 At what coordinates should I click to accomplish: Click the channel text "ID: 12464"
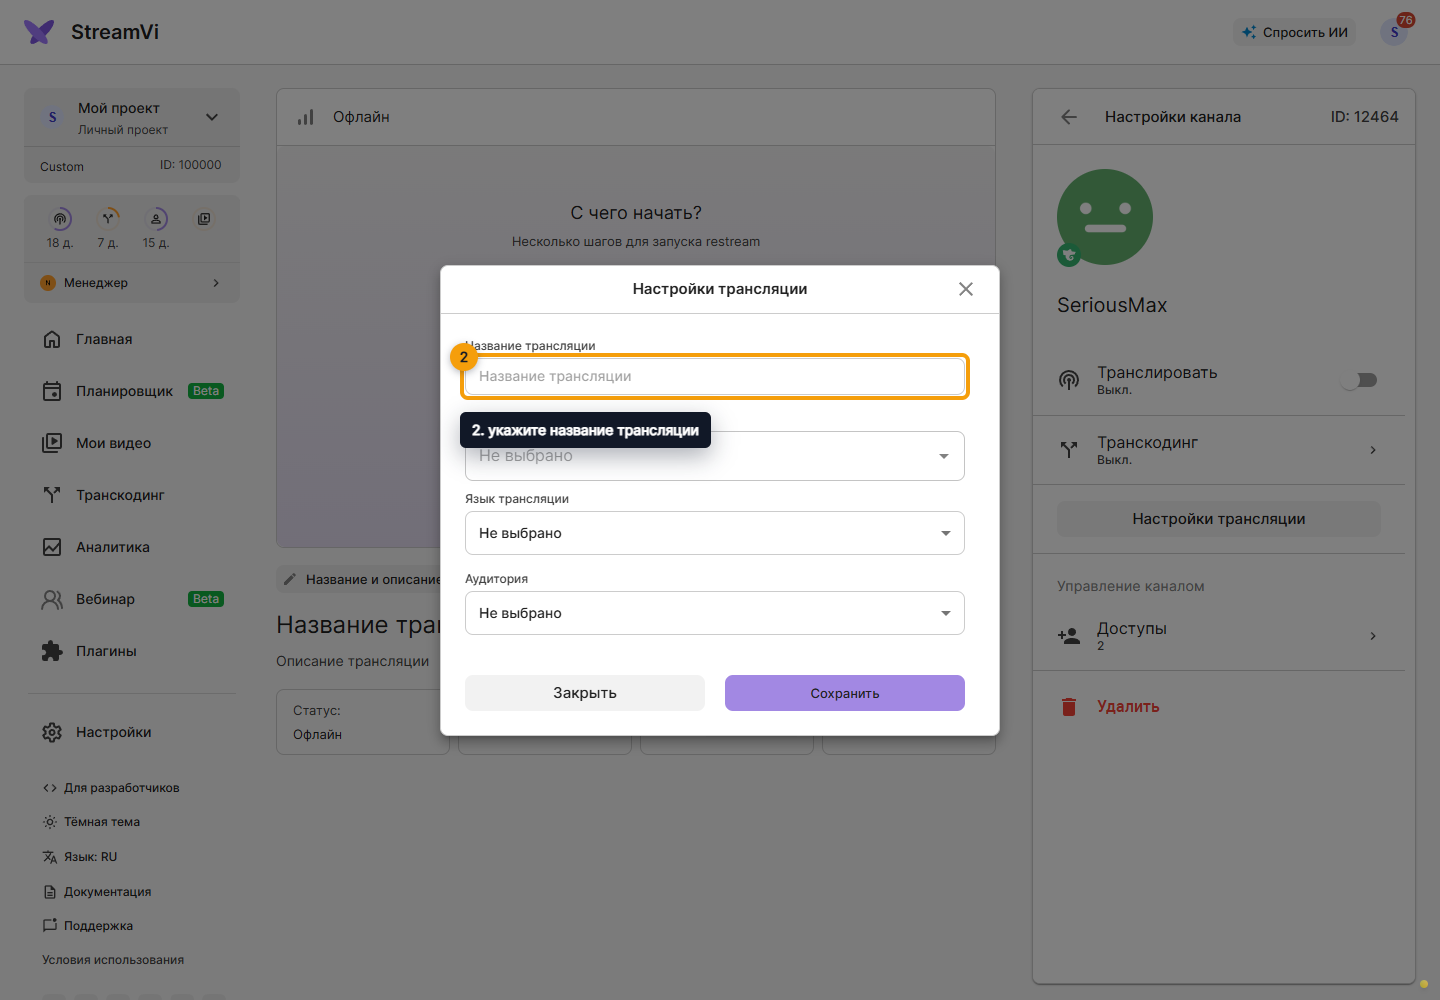click(1364, 117)
